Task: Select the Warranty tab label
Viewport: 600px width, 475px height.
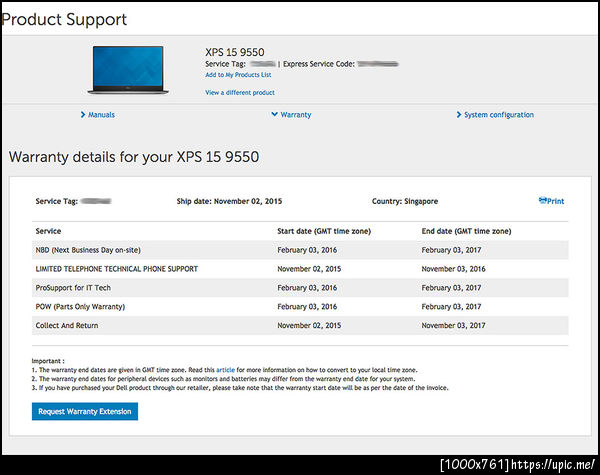Action: [296, 115]
